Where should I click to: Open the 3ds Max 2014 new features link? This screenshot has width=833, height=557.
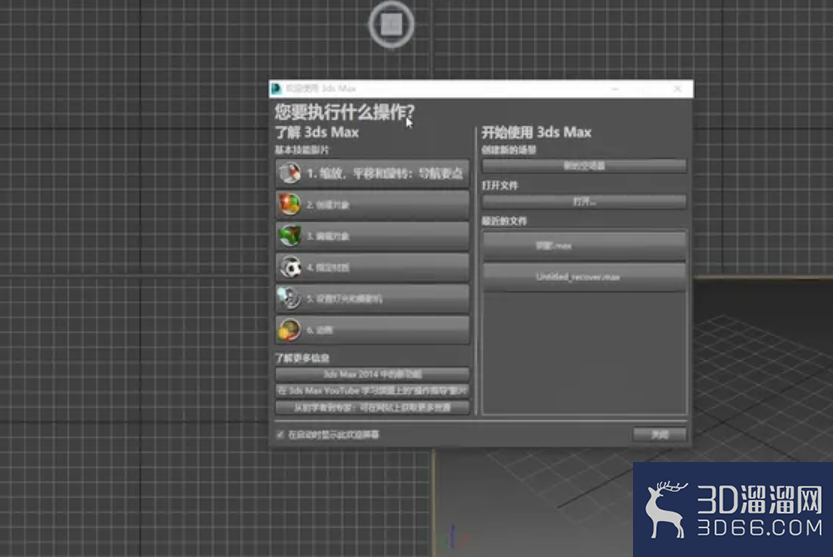click(372, 374)
